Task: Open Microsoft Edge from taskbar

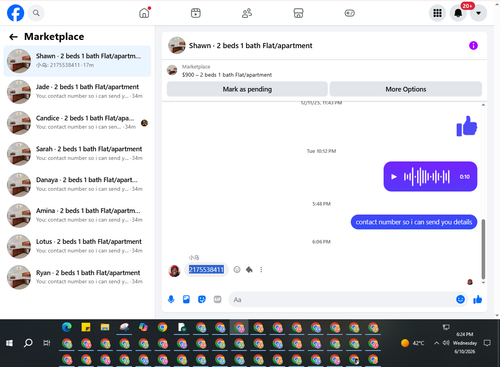Action: (x=67, y=327)
